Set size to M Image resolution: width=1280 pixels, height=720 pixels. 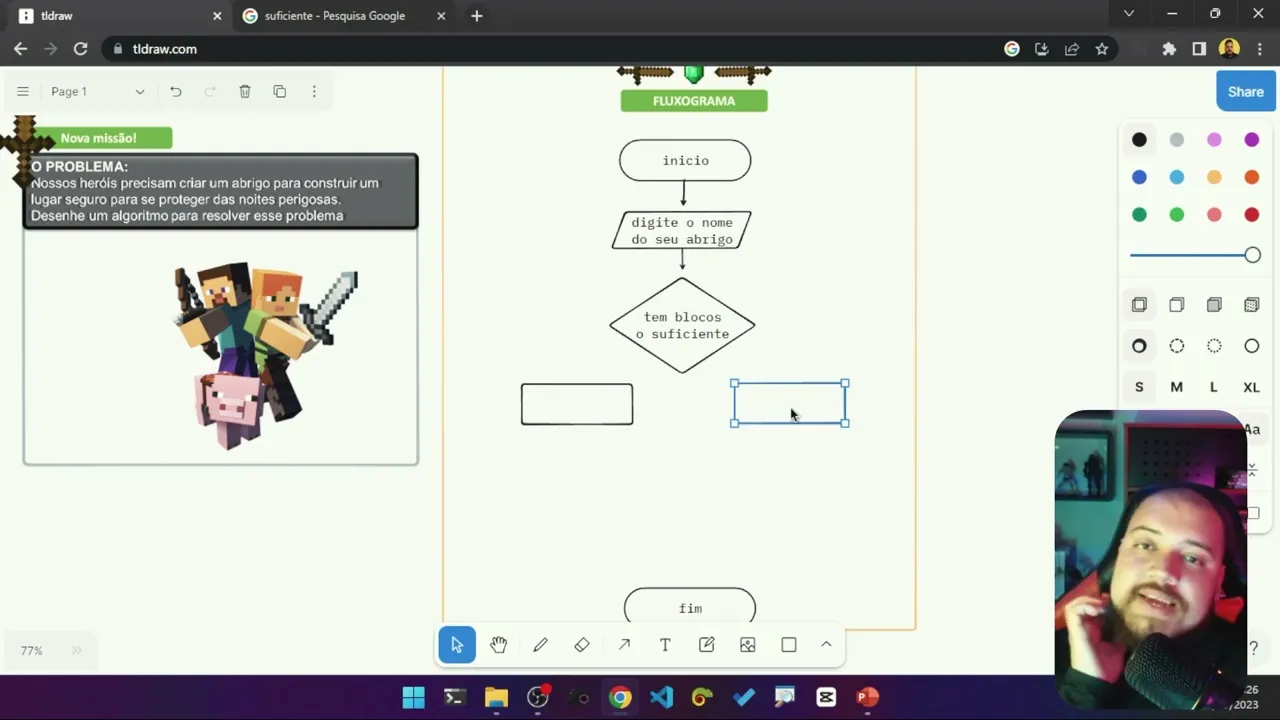coord(1177,387)
